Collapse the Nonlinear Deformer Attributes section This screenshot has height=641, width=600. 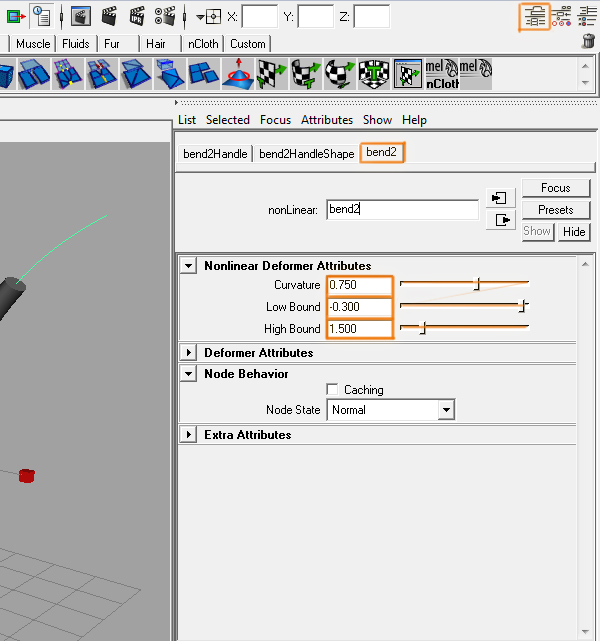[188, 266]
